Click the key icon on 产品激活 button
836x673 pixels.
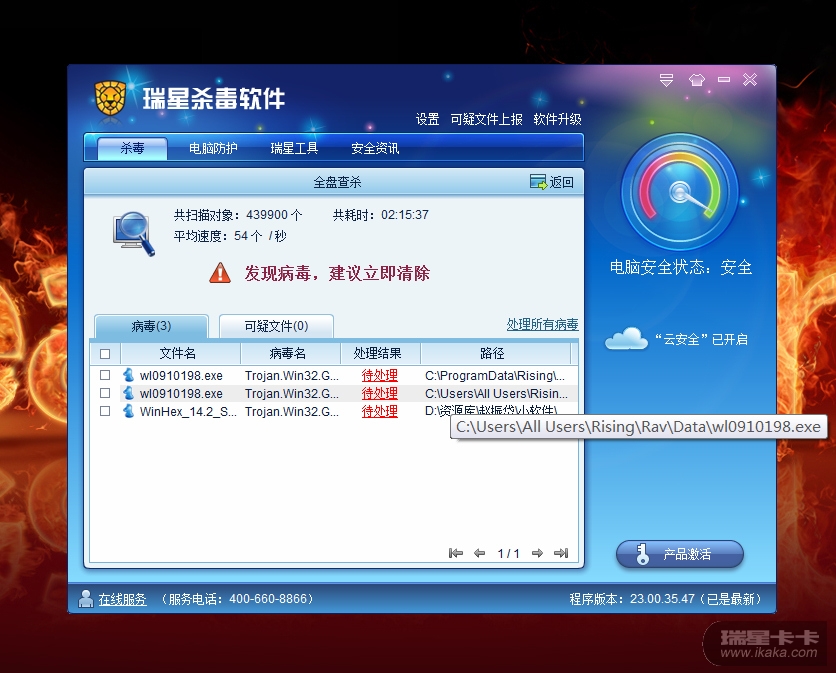(642, 554)
